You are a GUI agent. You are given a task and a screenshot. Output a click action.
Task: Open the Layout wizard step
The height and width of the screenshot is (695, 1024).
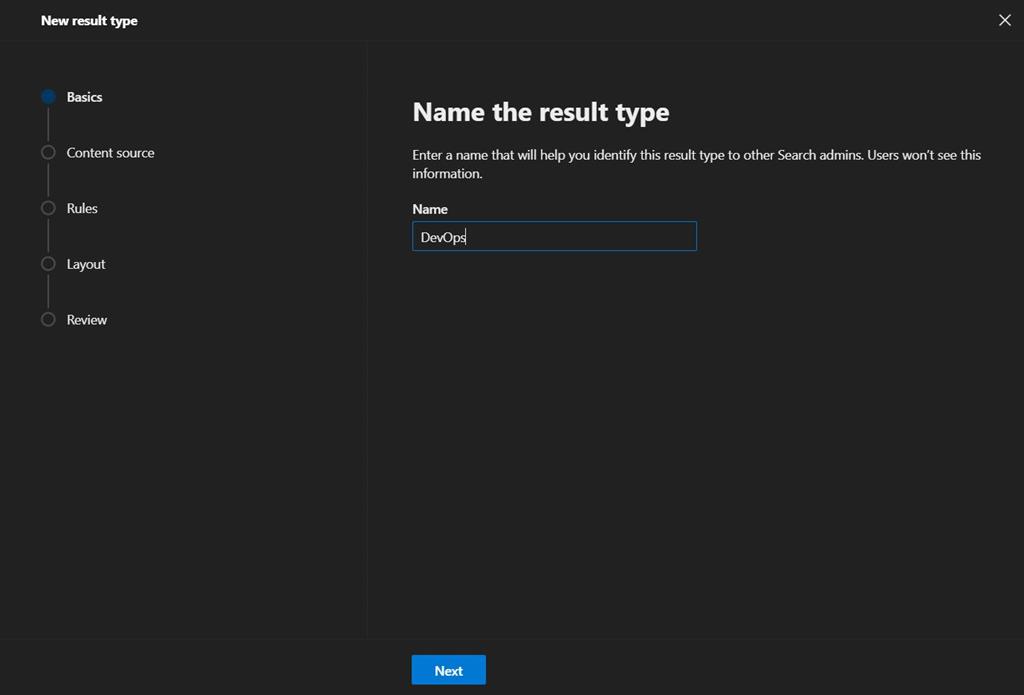pos(85,264)
